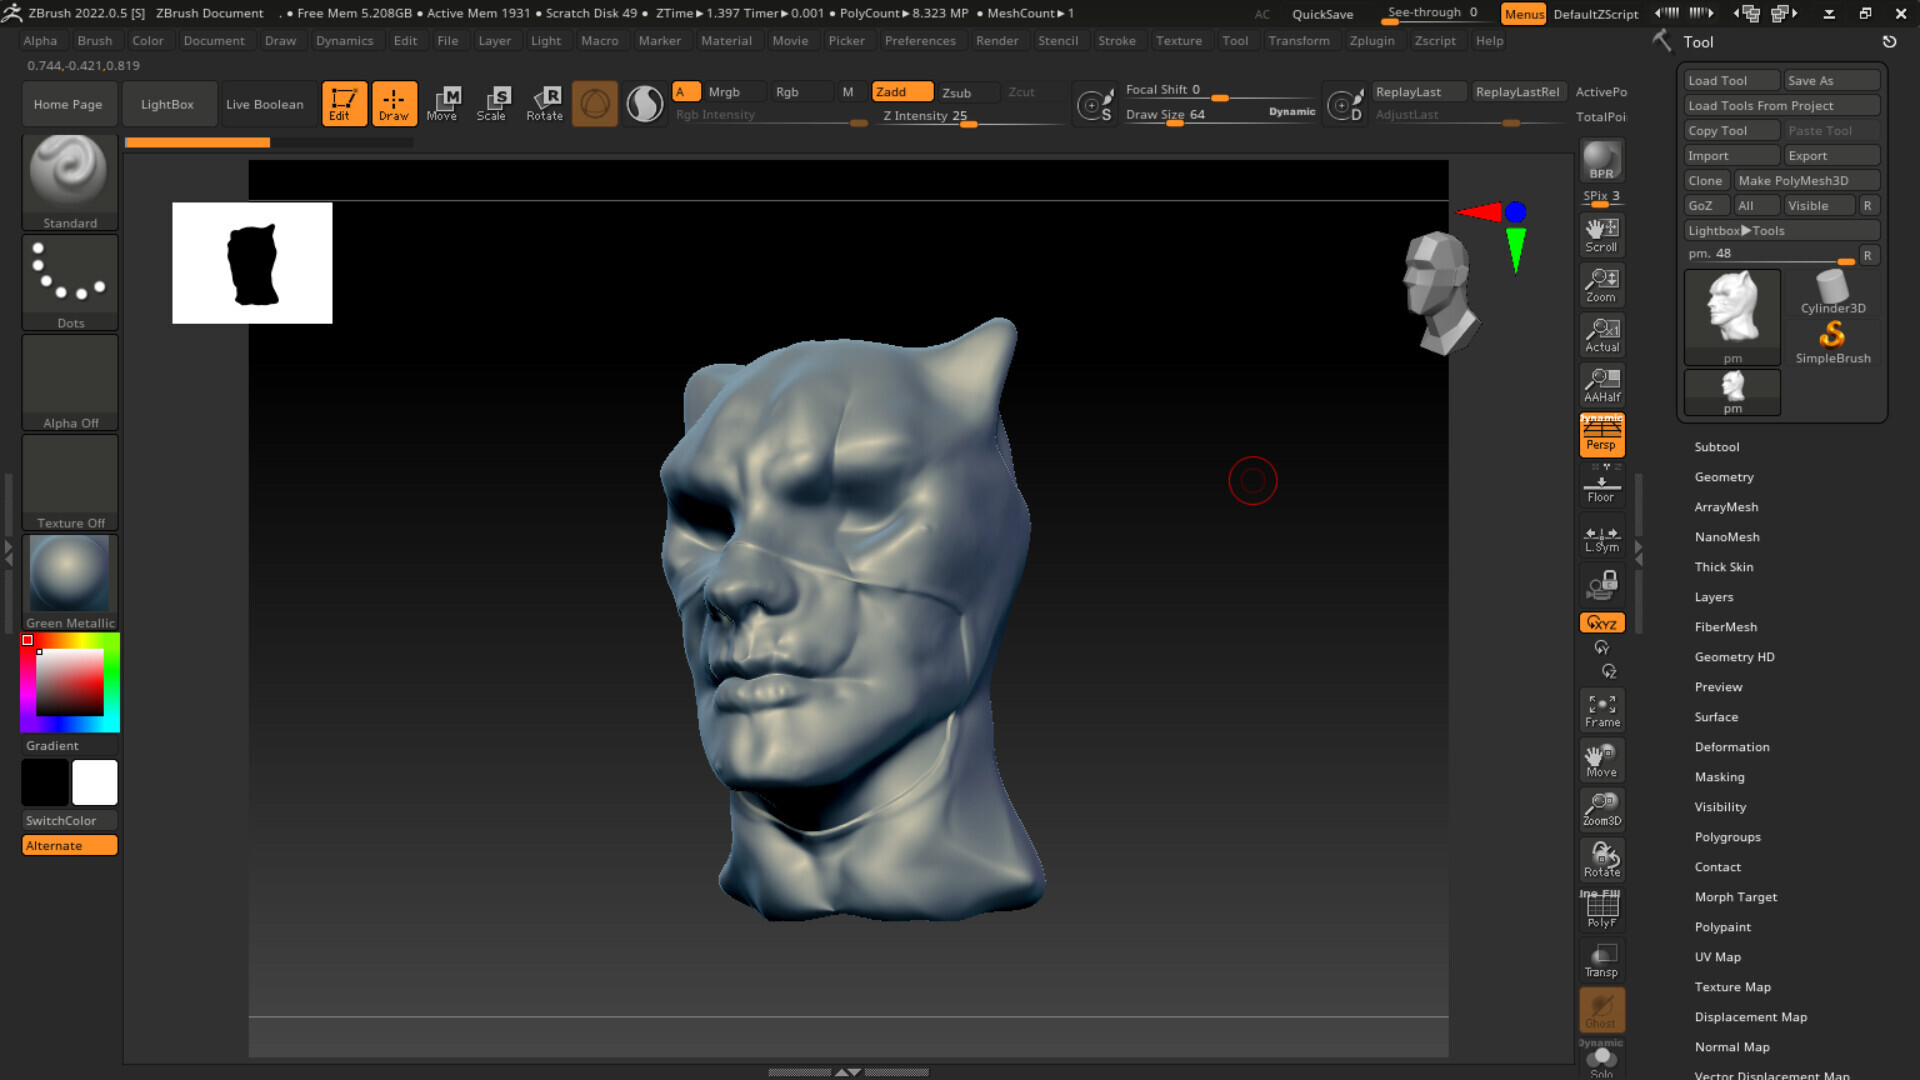Expand the Subtool section

point(1717,447)
